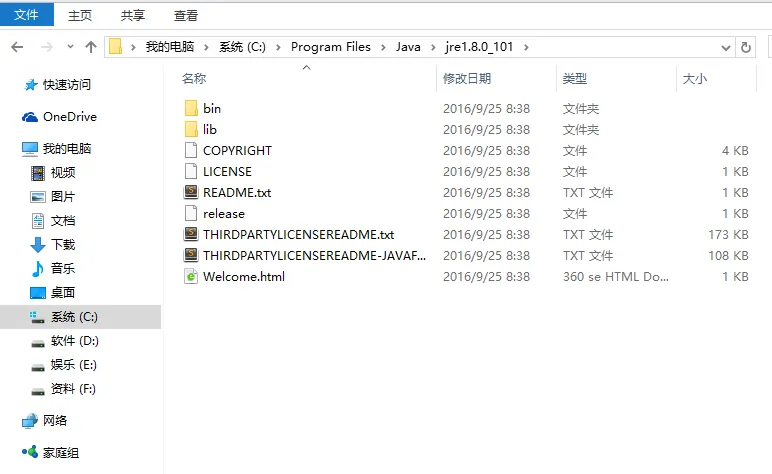Select the README.txt file icon
The image size is (772, 474).
(191, 192)
